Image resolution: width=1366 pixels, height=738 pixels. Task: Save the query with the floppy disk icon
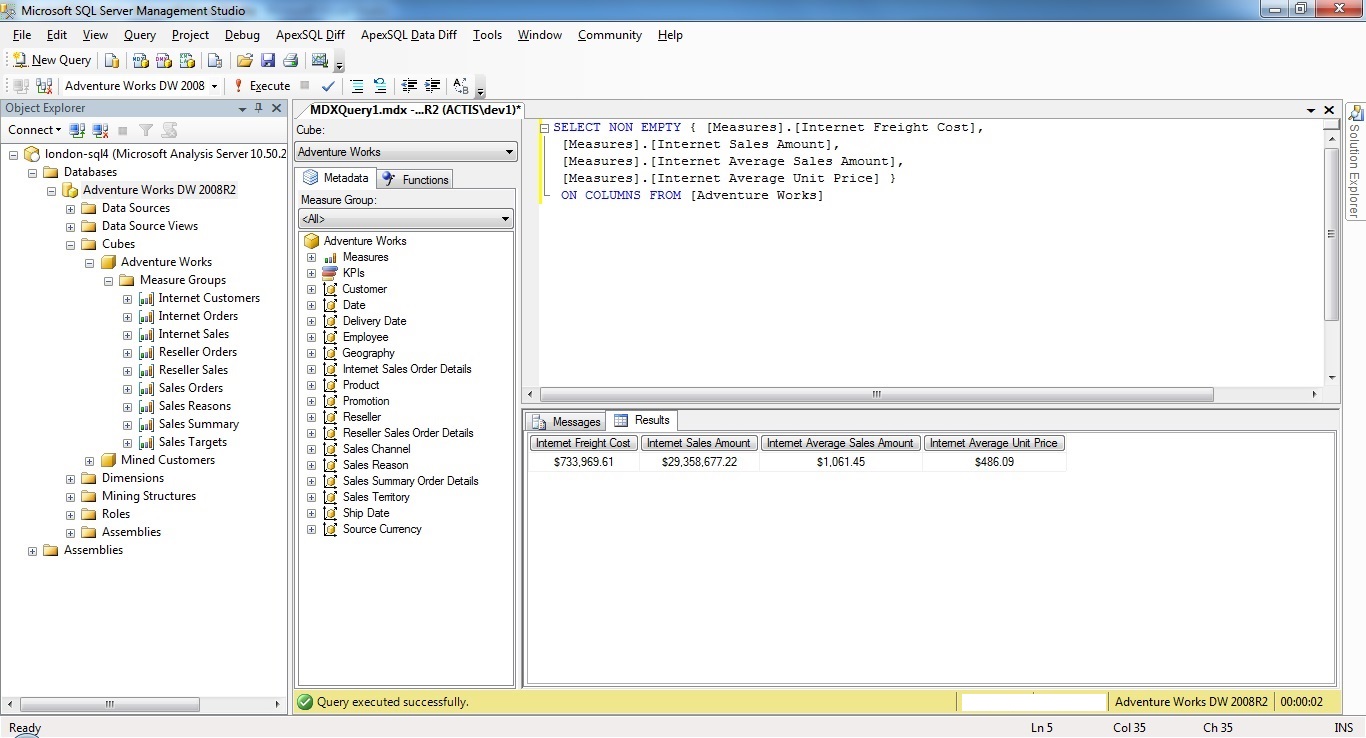[268, 60]
